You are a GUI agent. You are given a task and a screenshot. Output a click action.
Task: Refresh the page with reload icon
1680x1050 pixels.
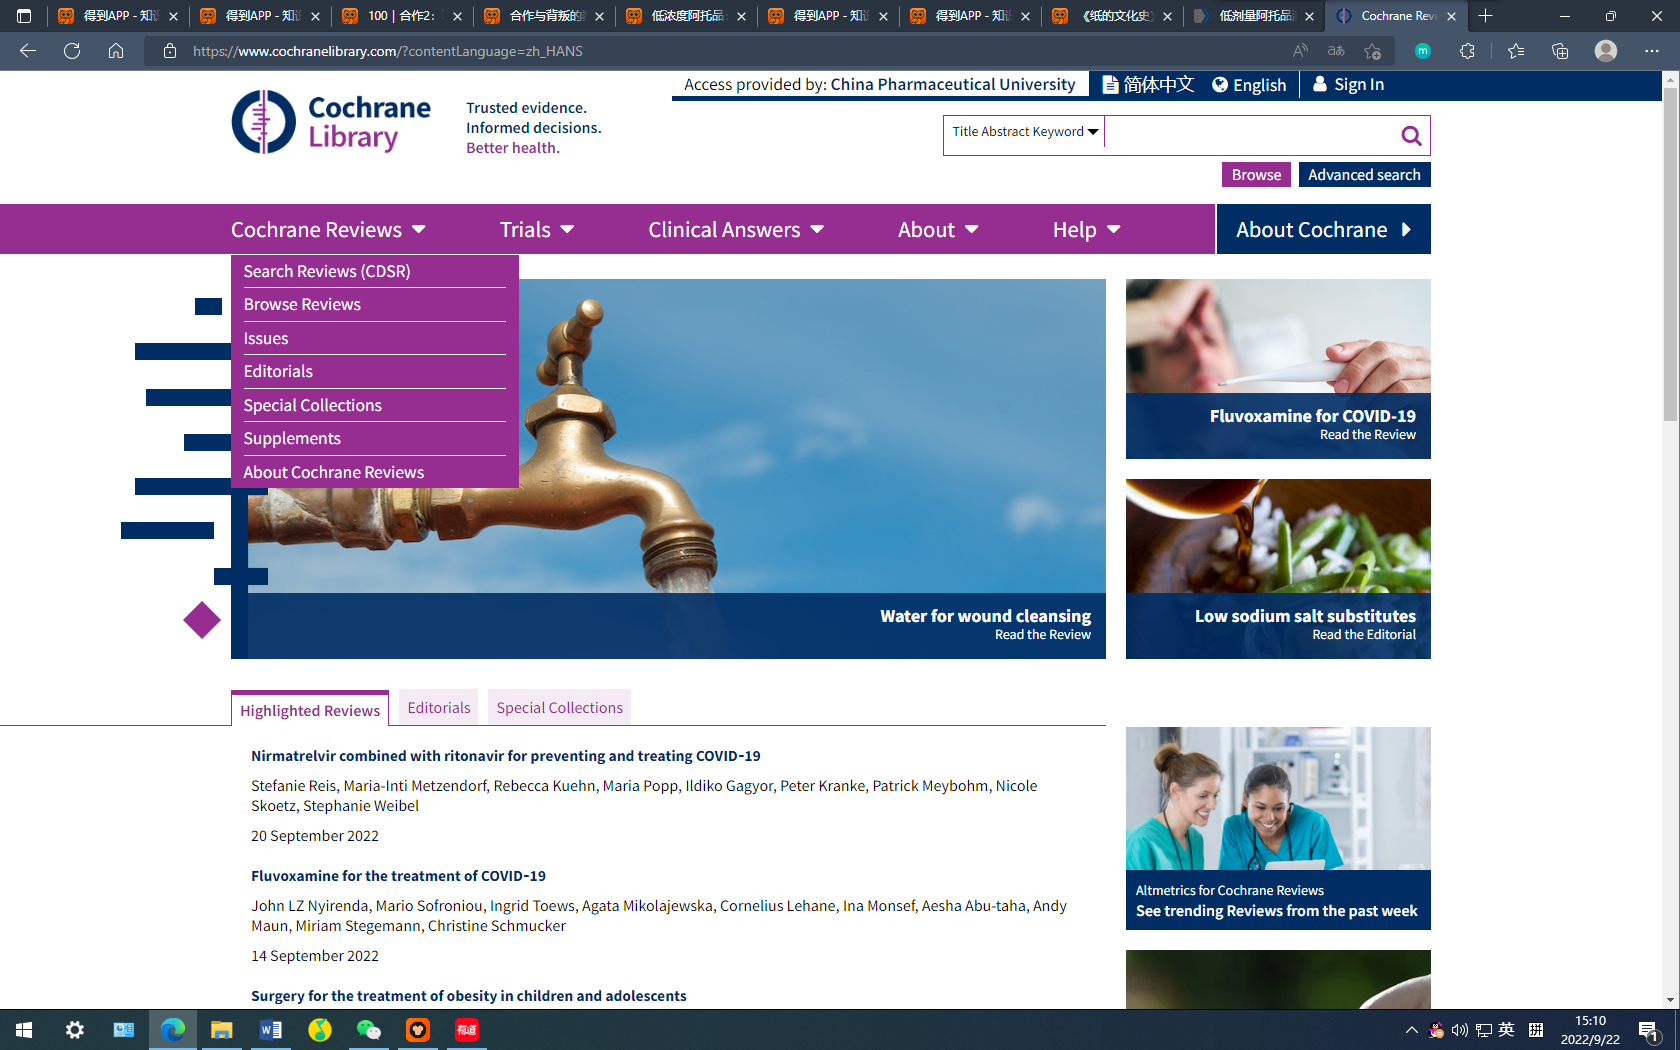72,51
